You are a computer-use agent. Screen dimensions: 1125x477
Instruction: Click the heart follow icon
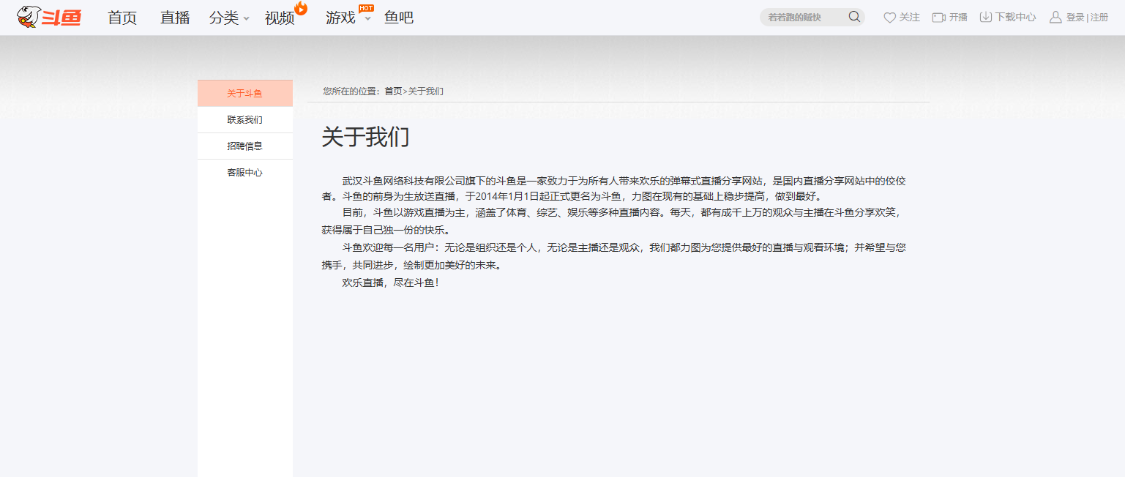[x=890, y=17]
